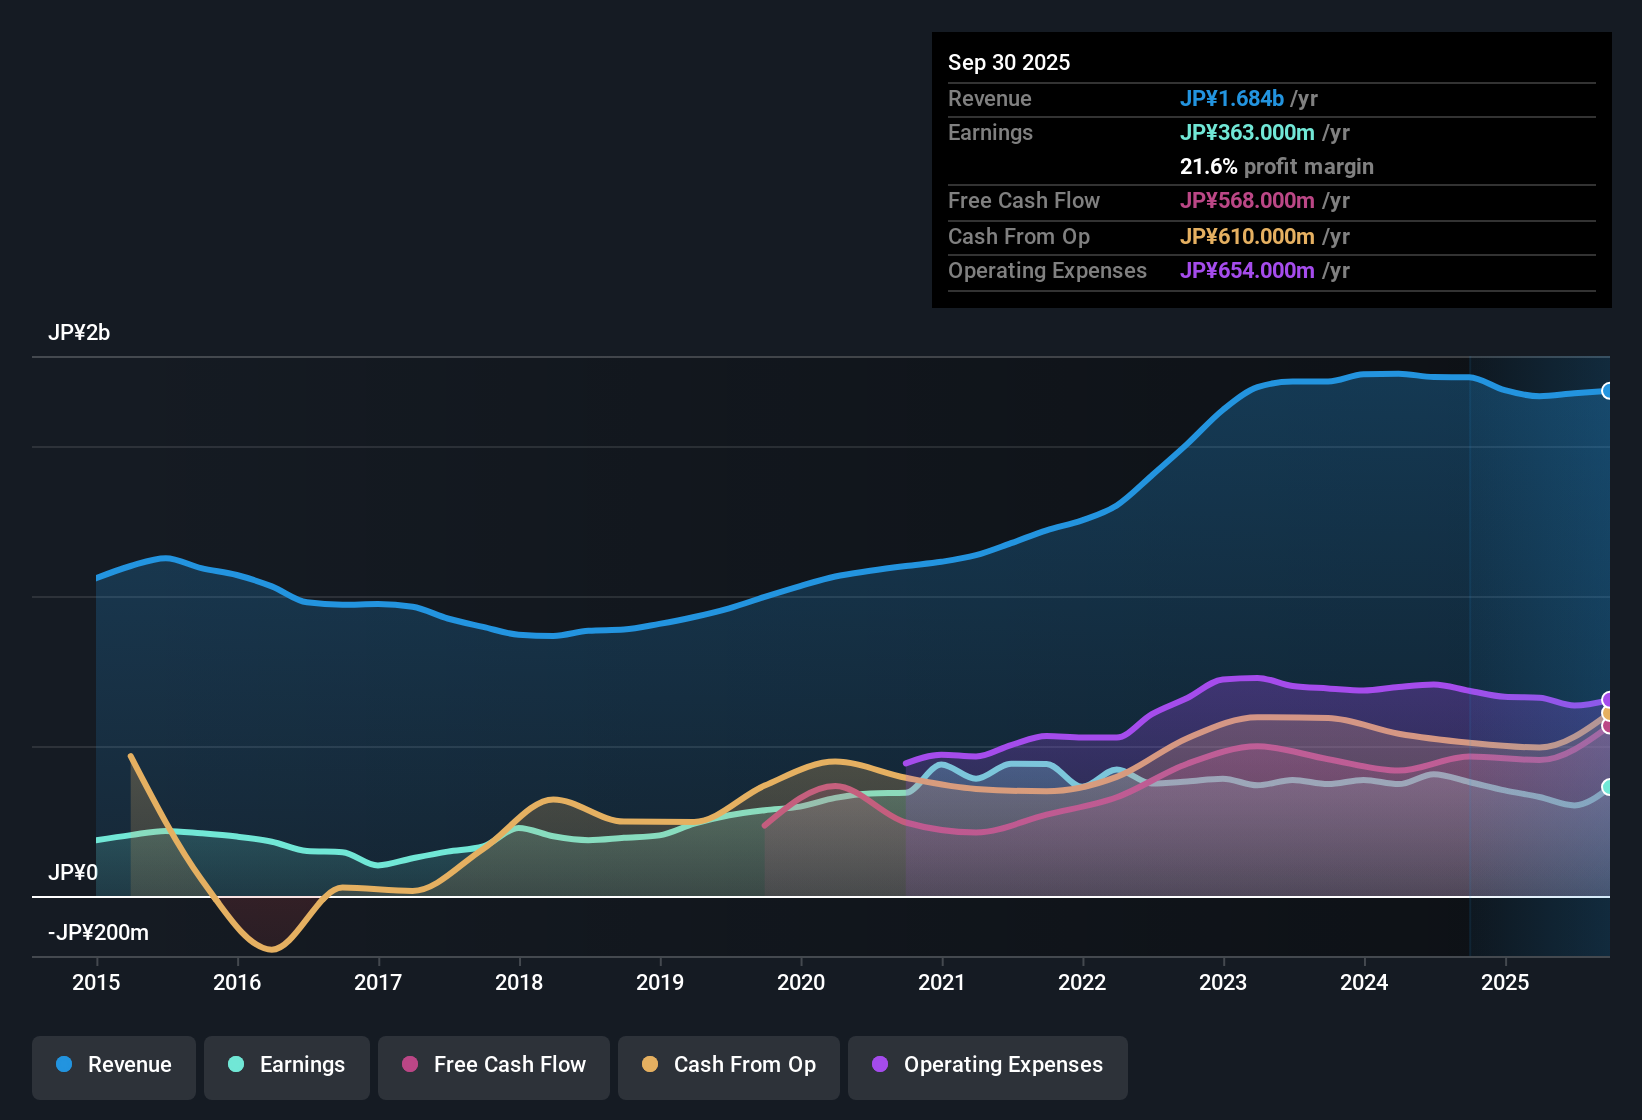The height and width of the screenshot is (1120, 1642).
Task: Select the pink Free Cash Flow legend dot
Action: point(409,1065)
